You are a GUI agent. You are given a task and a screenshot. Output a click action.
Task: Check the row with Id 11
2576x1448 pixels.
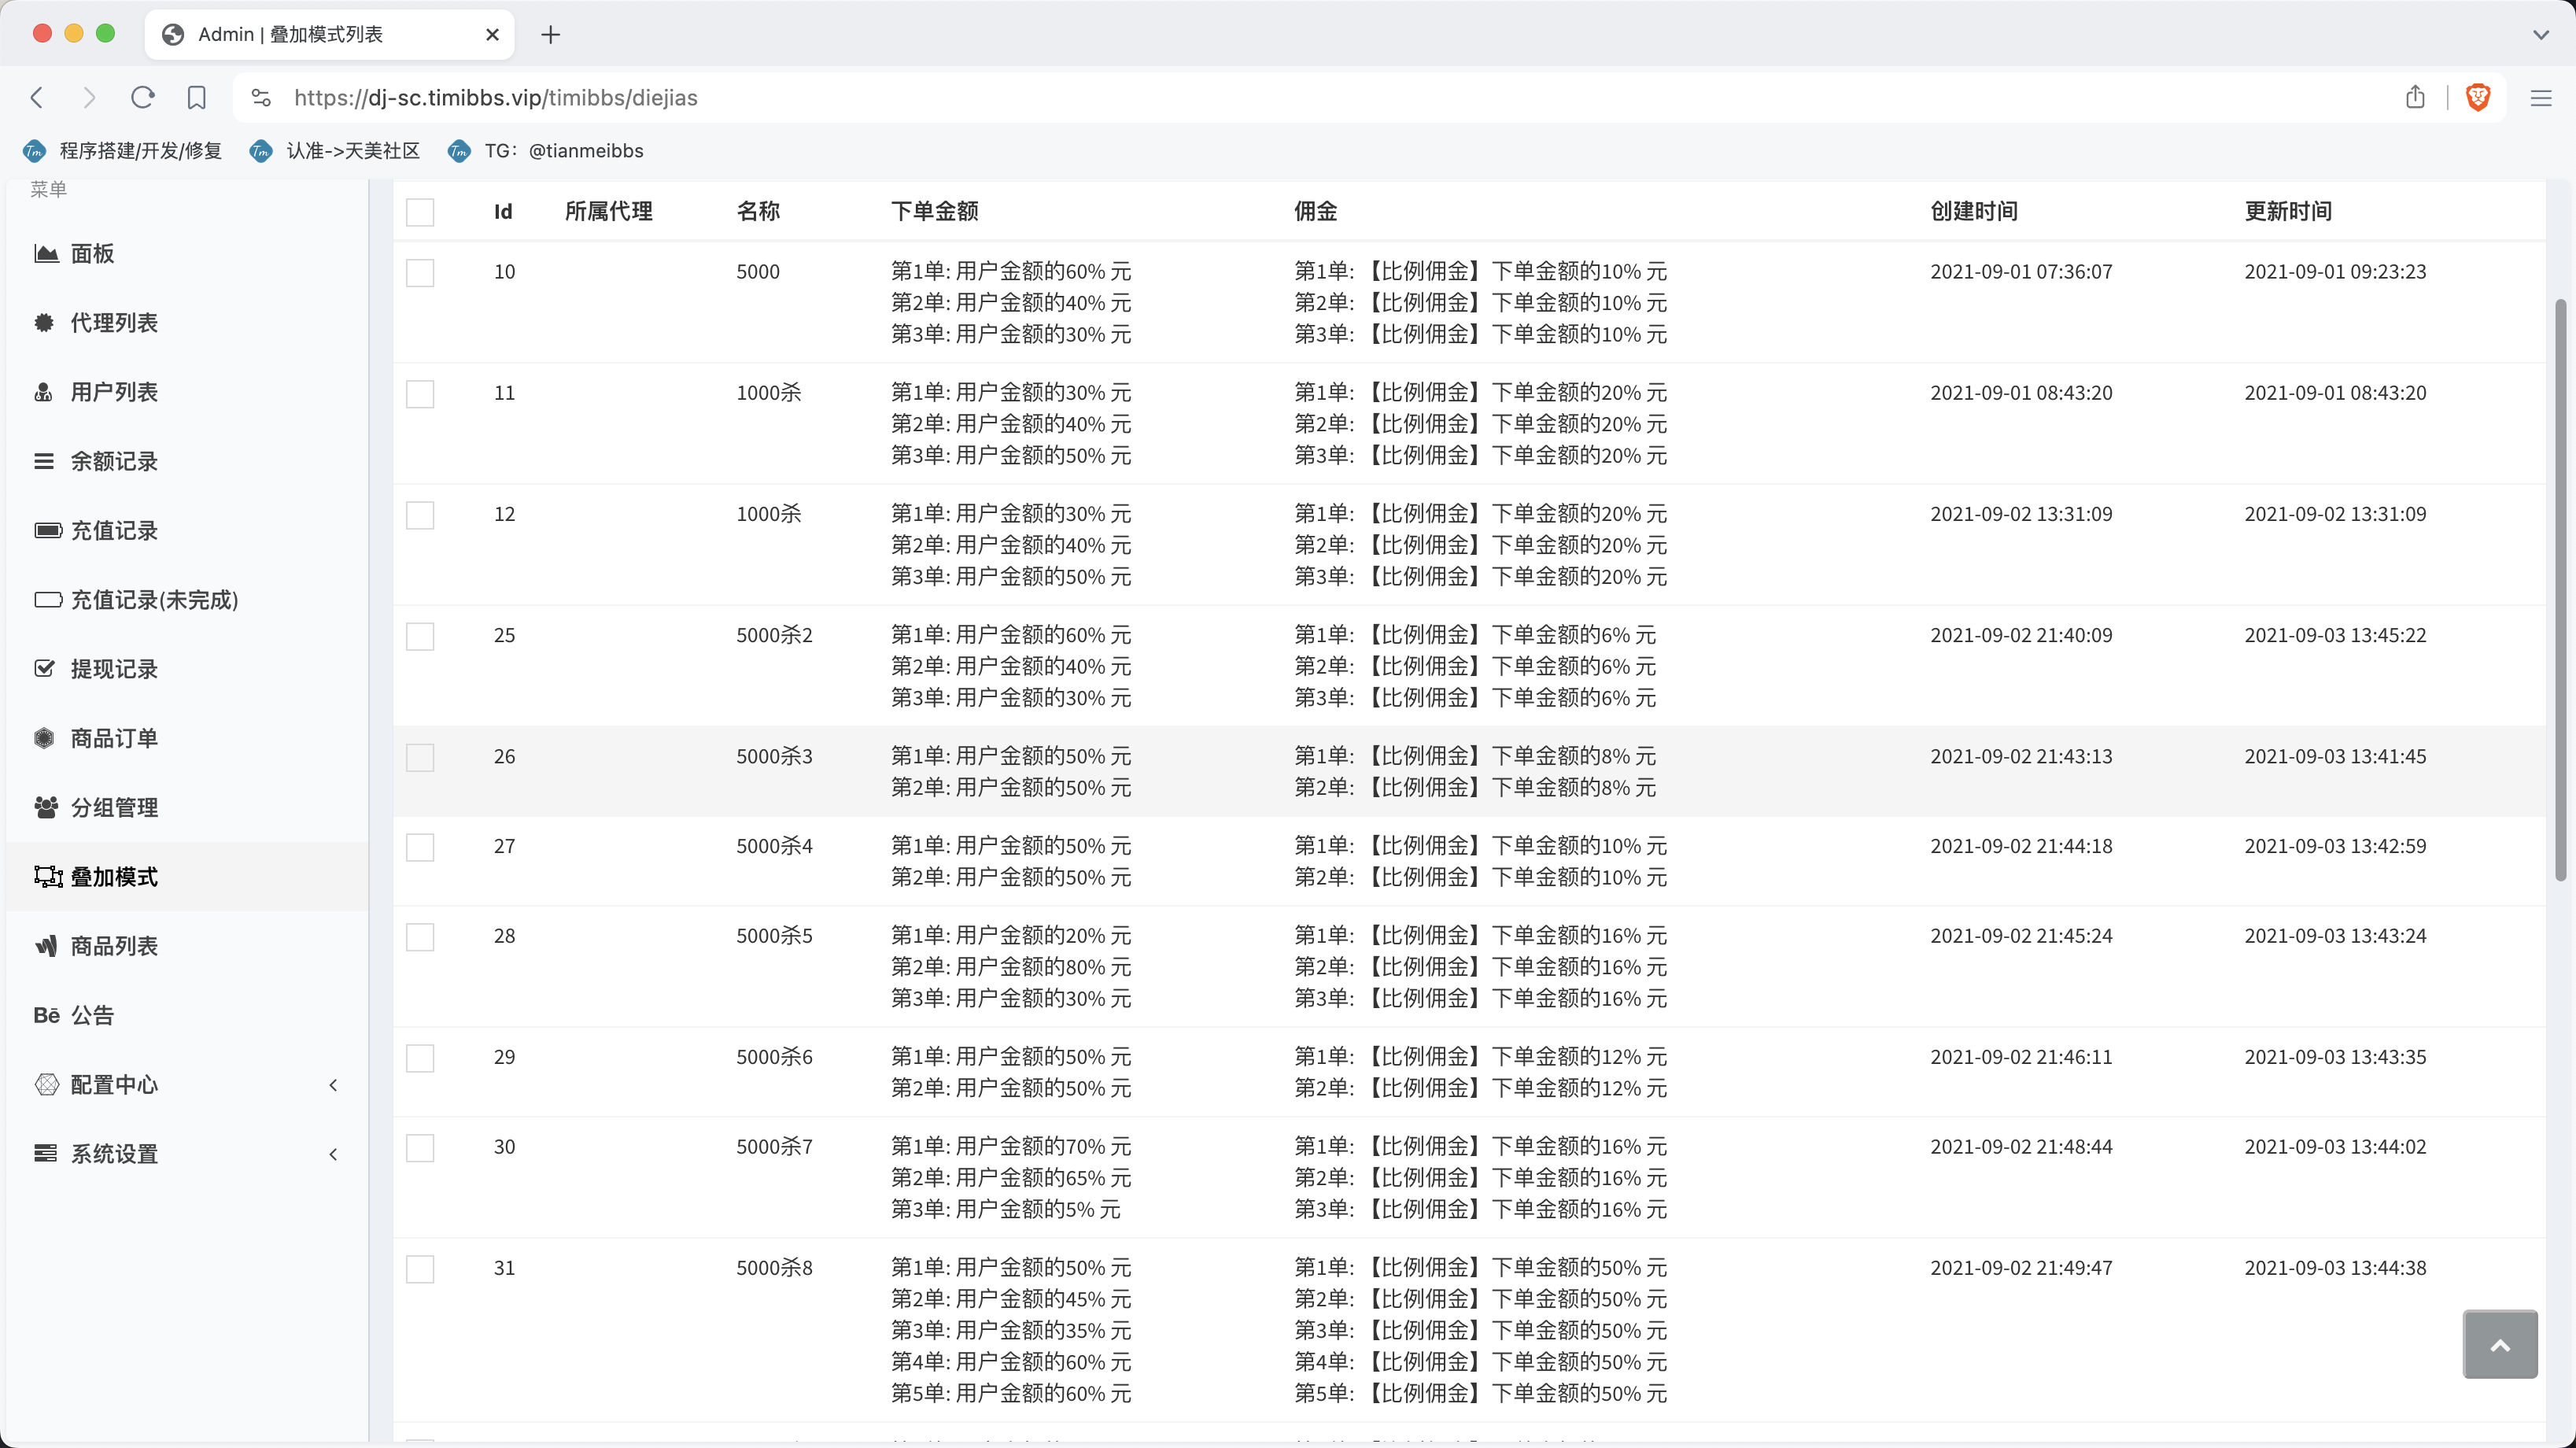pyautogui.click(x=420, y=394)
